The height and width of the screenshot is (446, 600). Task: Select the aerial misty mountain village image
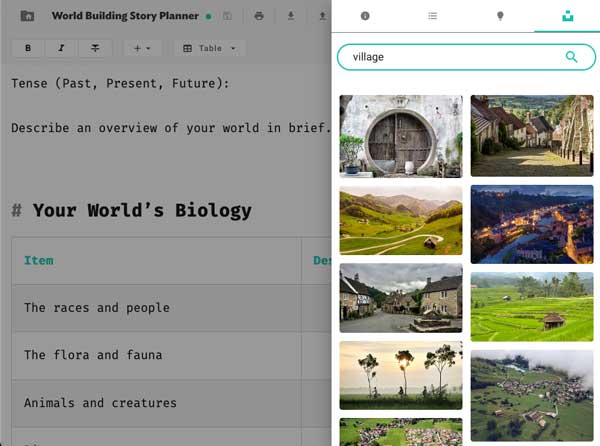532,396
